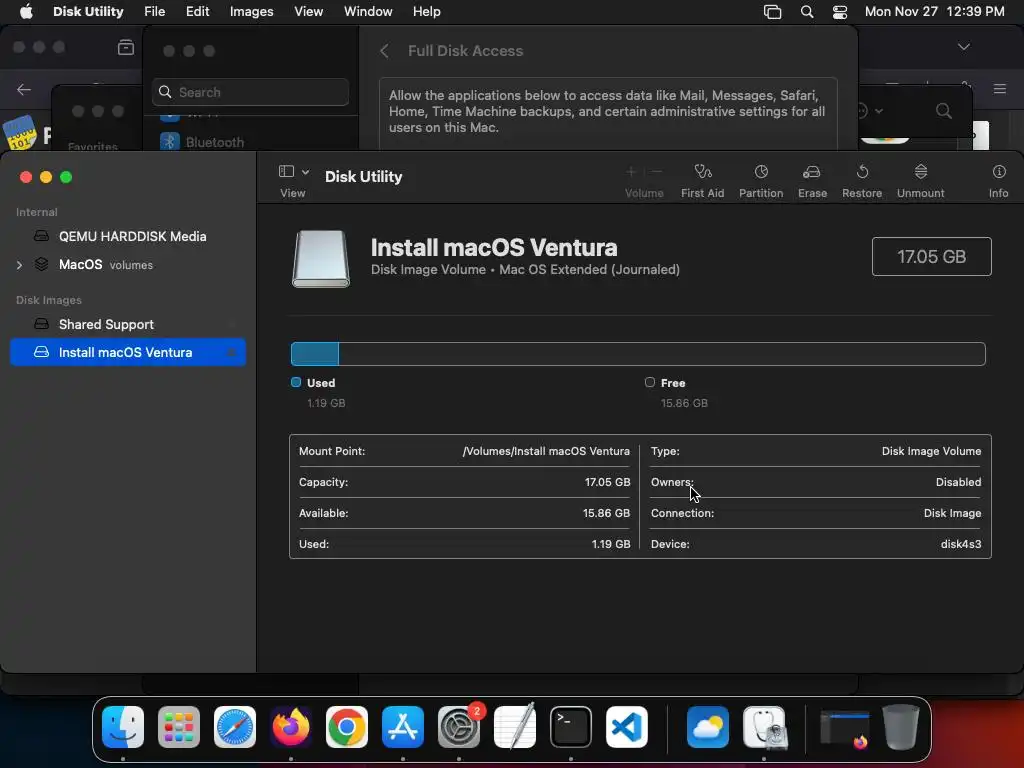Open Visual Studio Code from the Dock
1024x768 pixels.
pos(627,727)
